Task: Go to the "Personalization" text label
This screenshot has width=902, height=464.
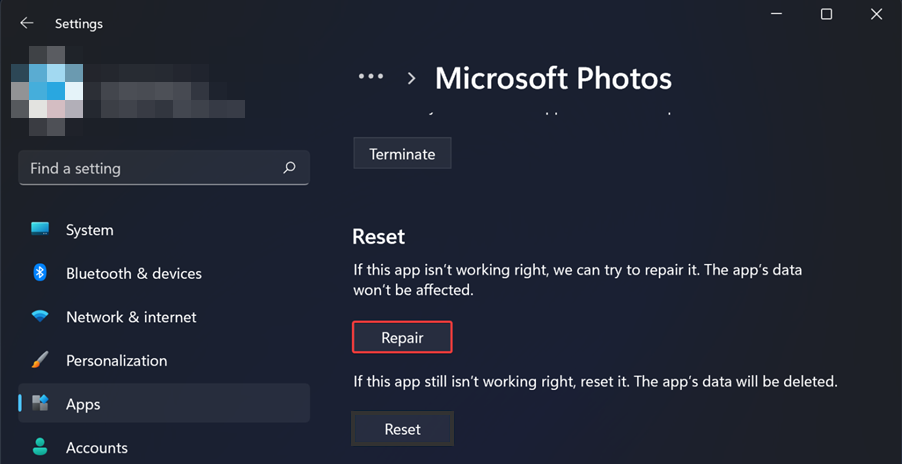Action: (x=116, y=360)
